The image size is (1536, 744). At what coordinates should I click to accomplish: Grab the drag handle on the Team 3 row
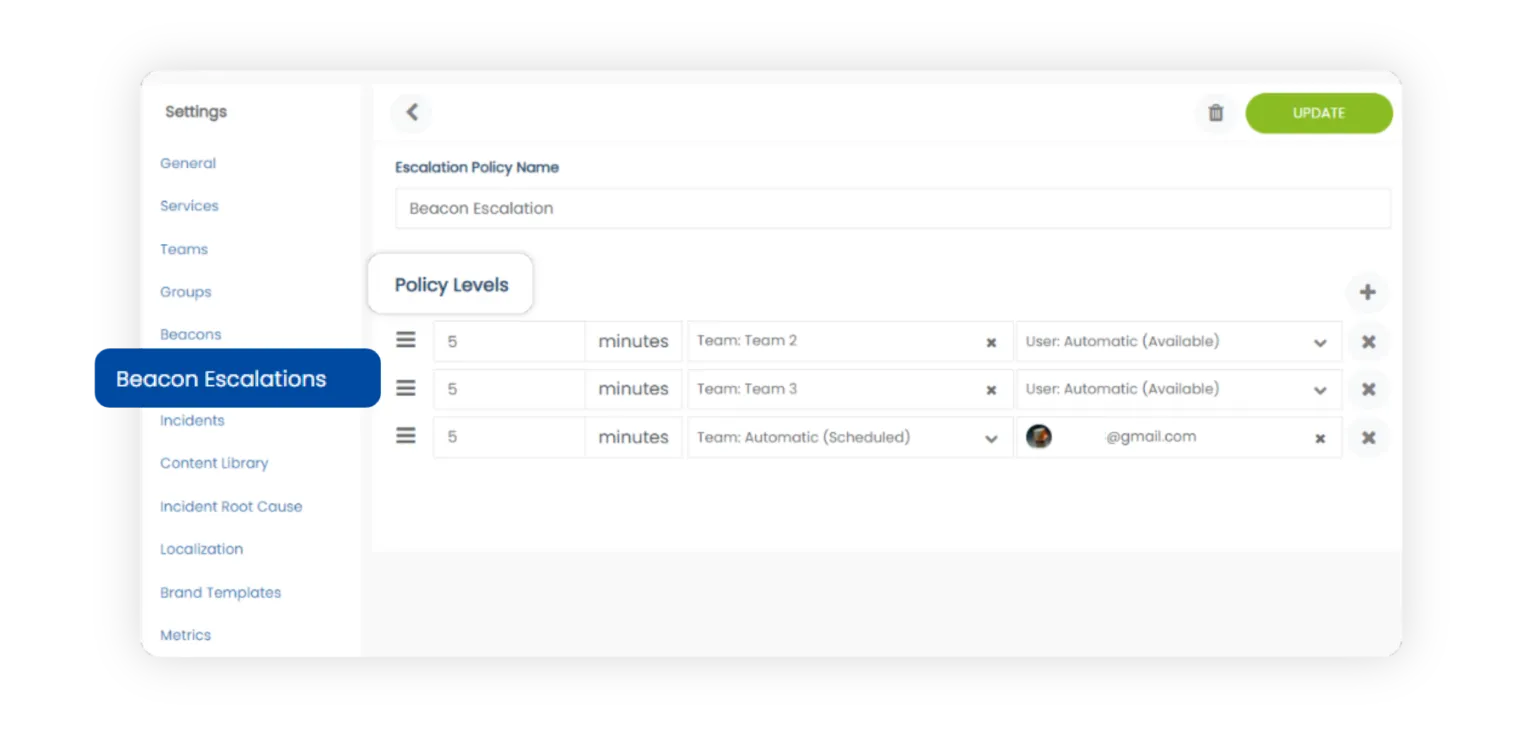(x=405, y=388)
